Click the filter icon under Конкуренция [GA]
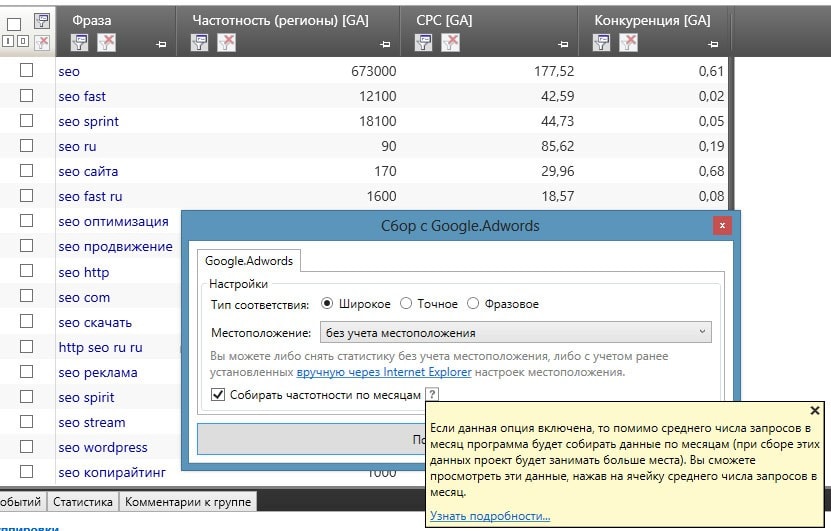831x531 pixels. 603,42
